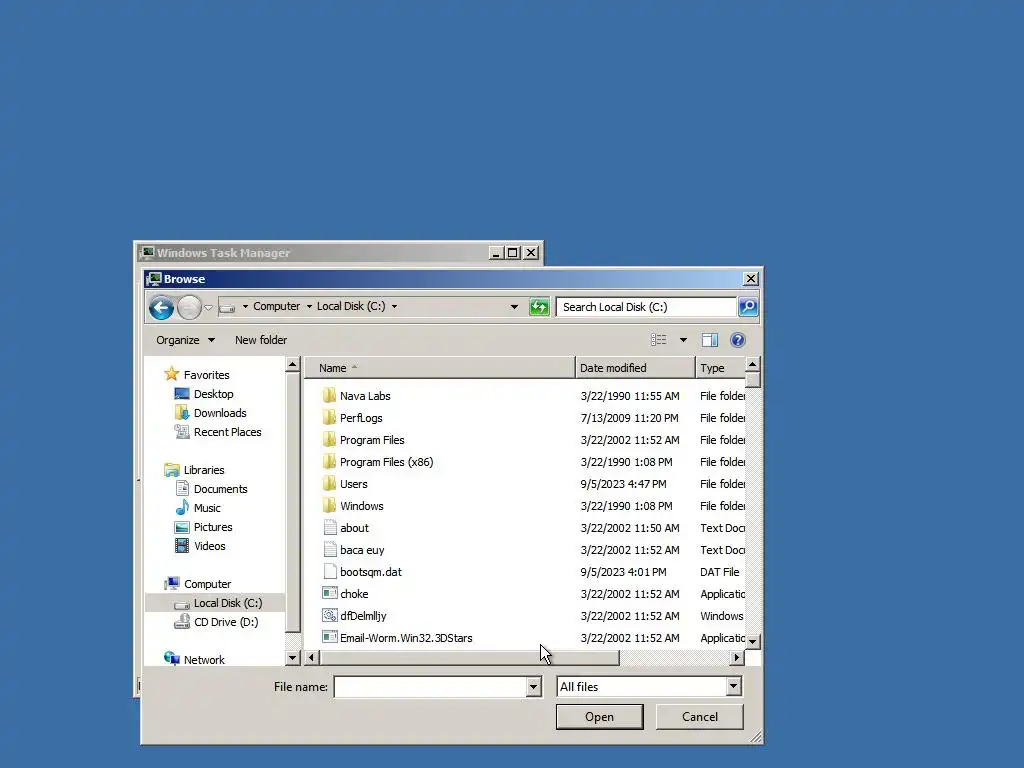This screenshot has width=1024, height=768.
Task: Select the Users folder icon
Action: pyautogui.click(x=329, y=484)
